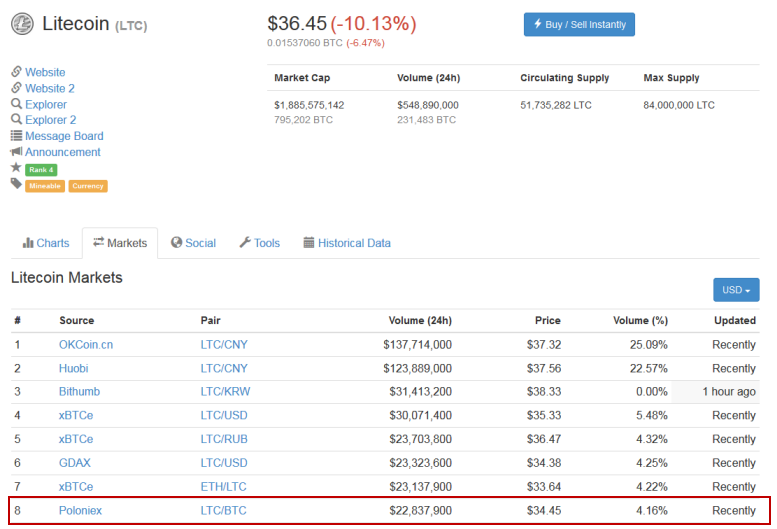Click the Litecoin Markets heading
The image size is (777, 529).
click(x=67, y=277)
